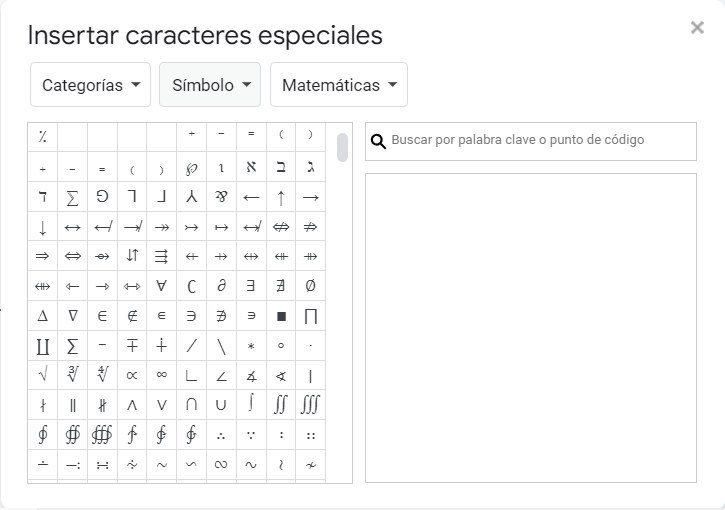Click the cube root symbol
The height and width of the screenshot is (510, 725).
pyautogui.click(x=72, y=375)
